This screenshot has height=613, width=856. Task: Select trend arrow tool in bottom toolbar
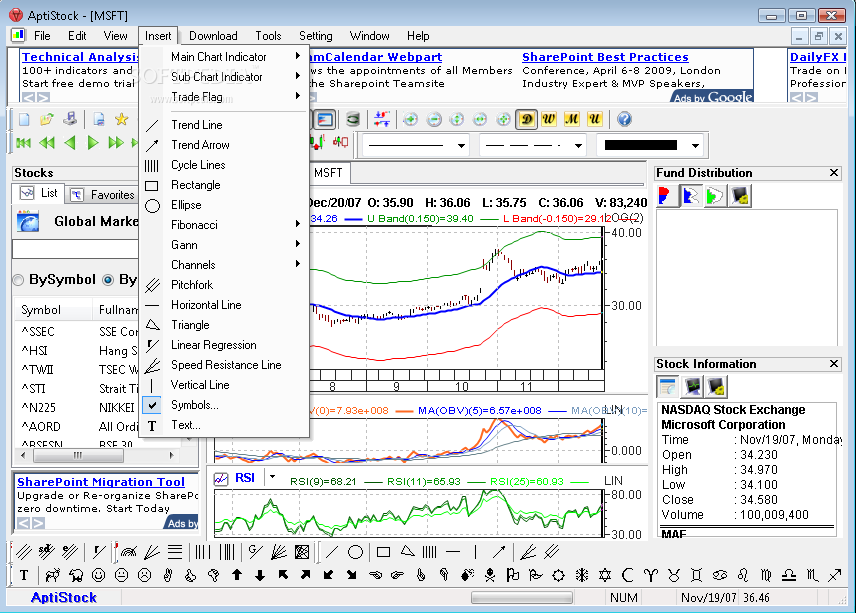[498, 552]
